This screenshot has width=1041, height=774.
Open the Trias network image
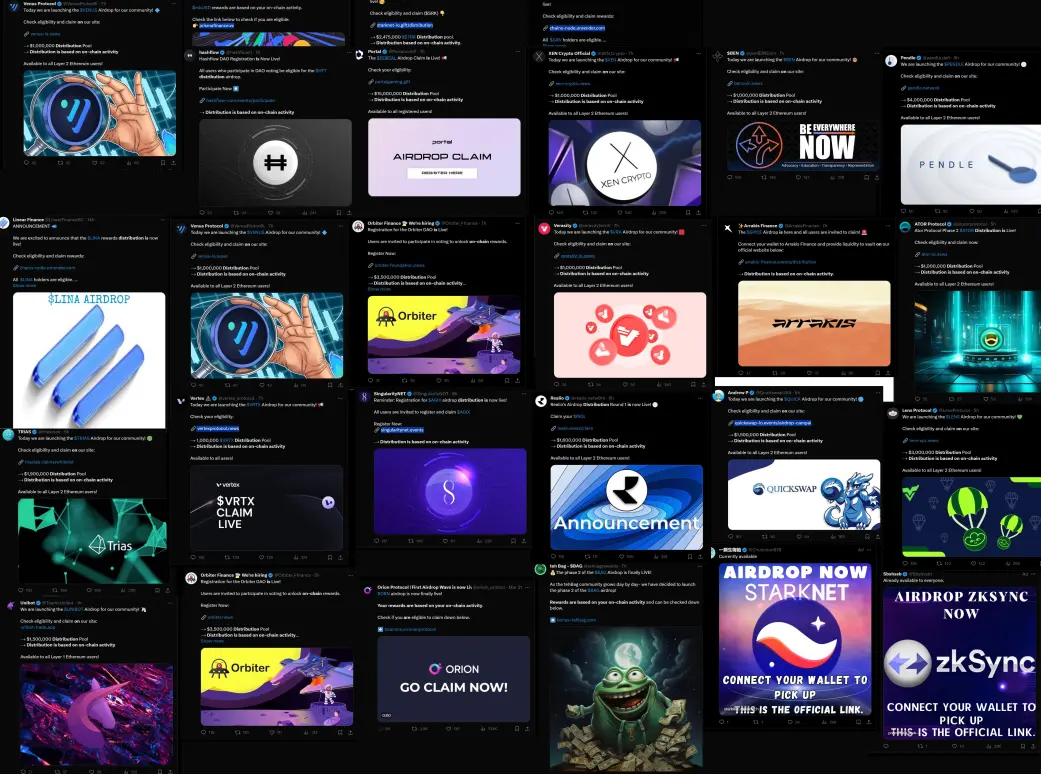coord(92,541)
